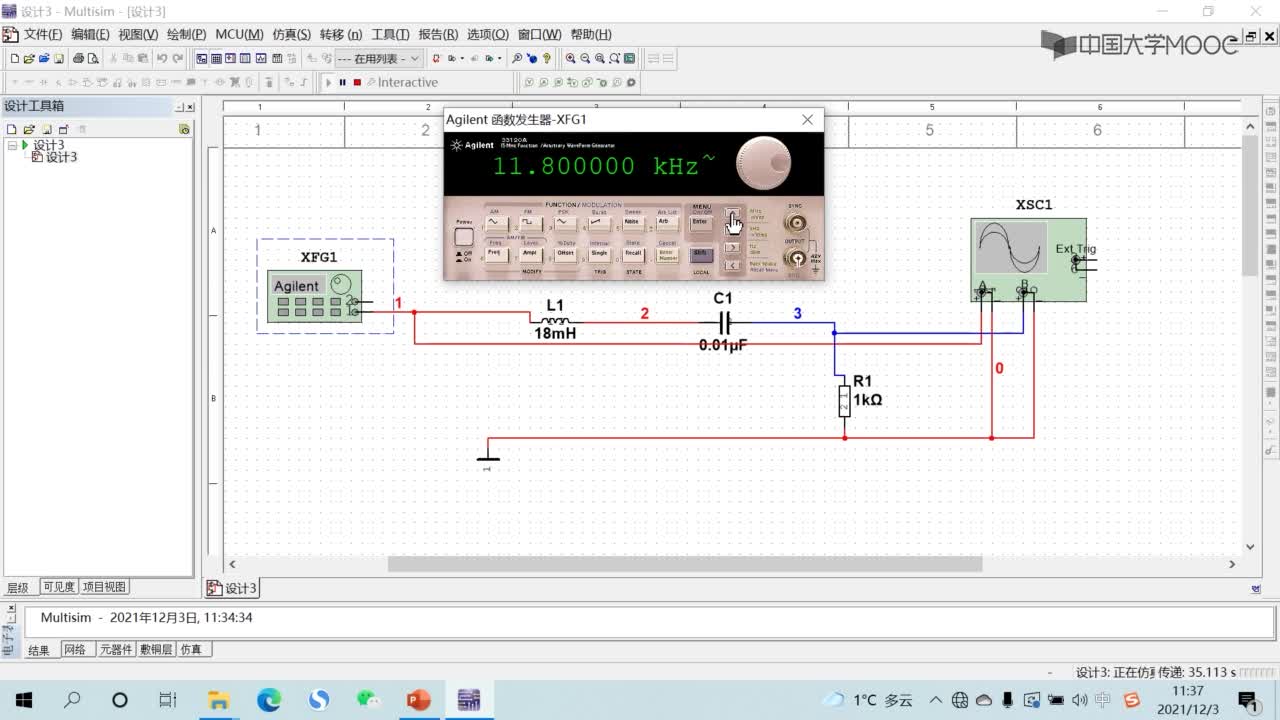Click the Open file folder icon

[x=29, y=59]
